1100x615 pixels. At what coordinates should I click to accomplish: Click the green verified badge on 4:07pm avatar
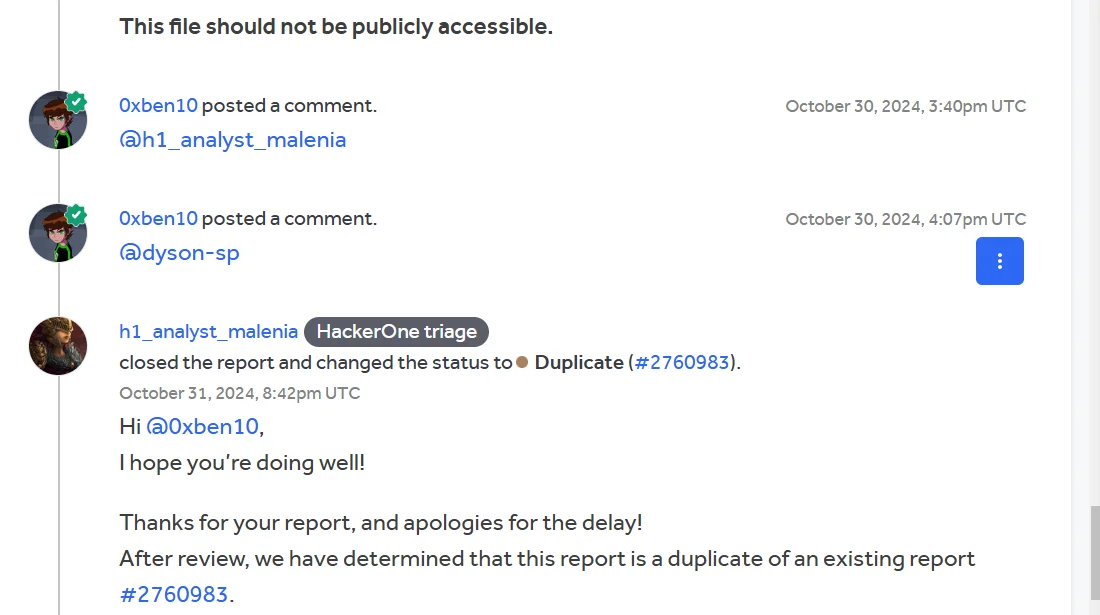[x=76, y=215]
